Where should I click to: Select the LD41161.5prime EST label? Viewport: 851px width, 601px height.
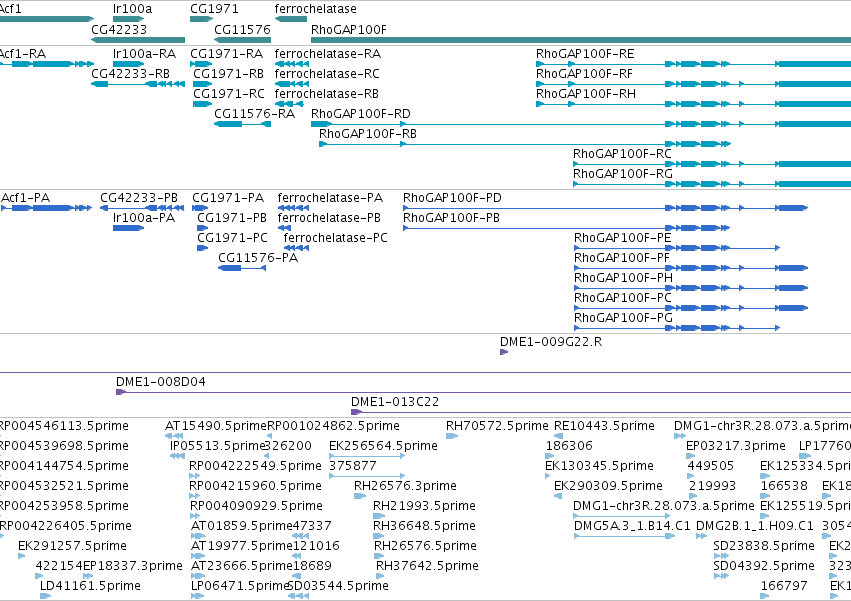pos(90,587)
